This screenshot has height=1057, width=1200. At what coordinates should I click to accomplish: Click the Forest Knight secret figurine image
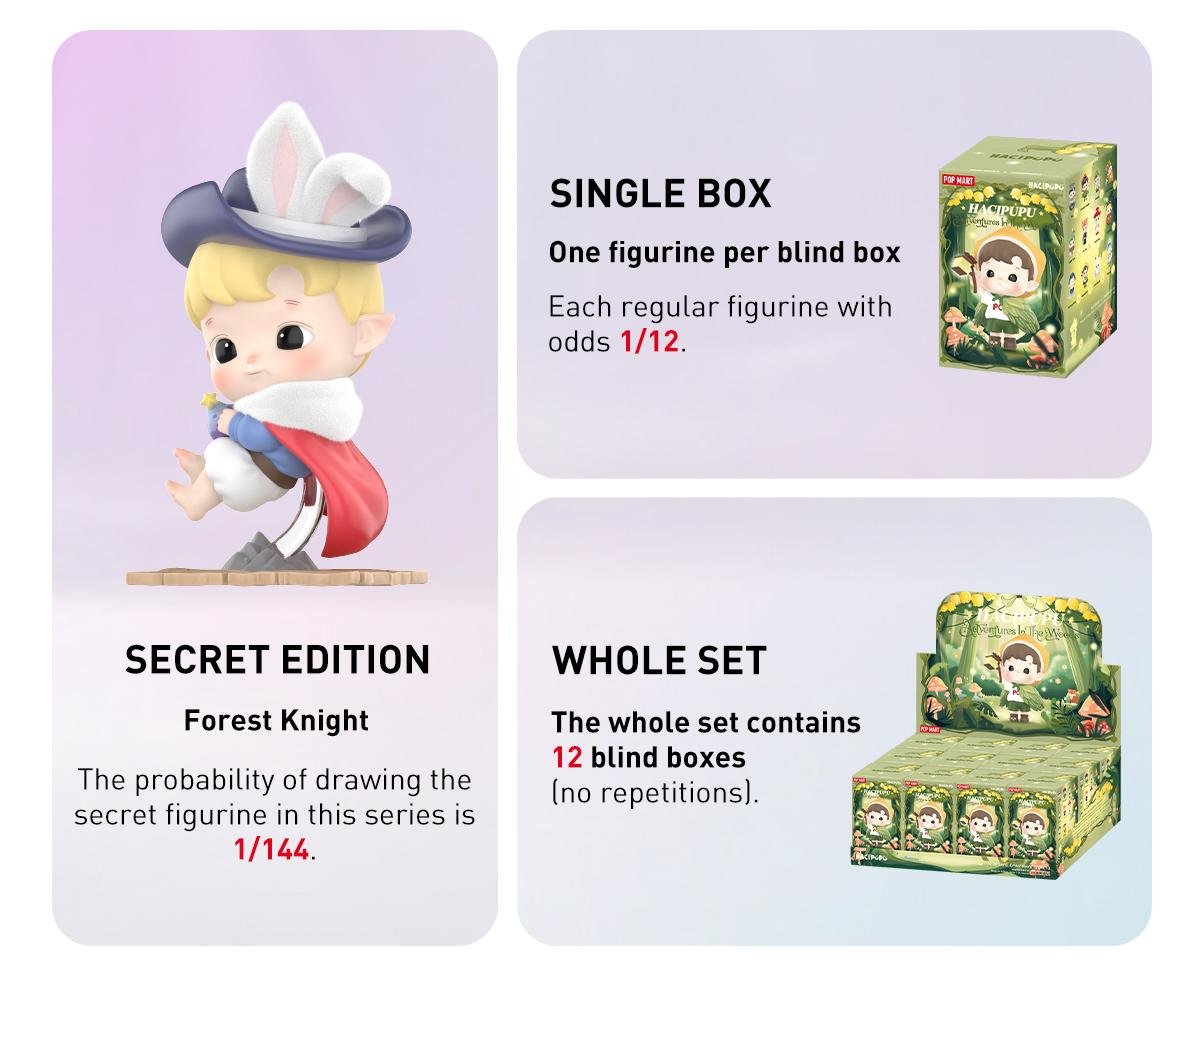click(x=277, y=345)
